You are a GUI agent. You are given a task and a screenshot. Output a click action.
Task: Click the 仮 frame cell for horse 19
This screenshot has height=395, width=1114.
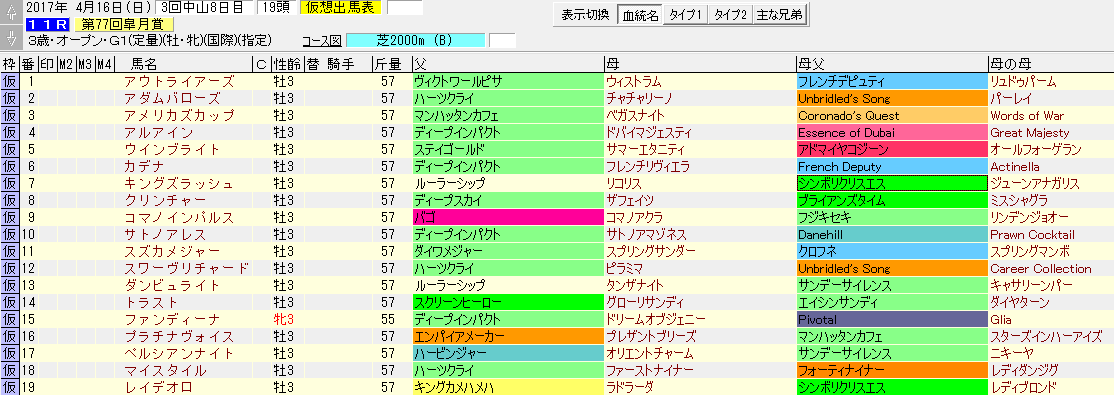click(10, 388)
